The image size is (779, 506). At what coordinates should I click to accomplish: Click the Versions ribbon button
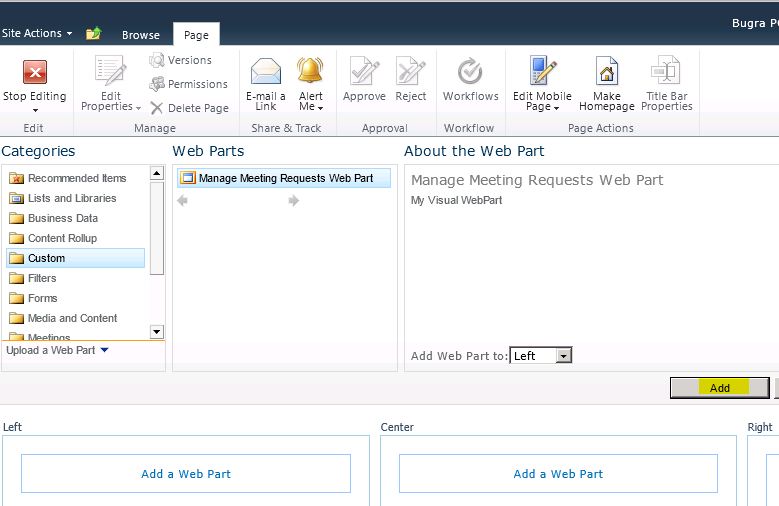(x=181, y=60)
